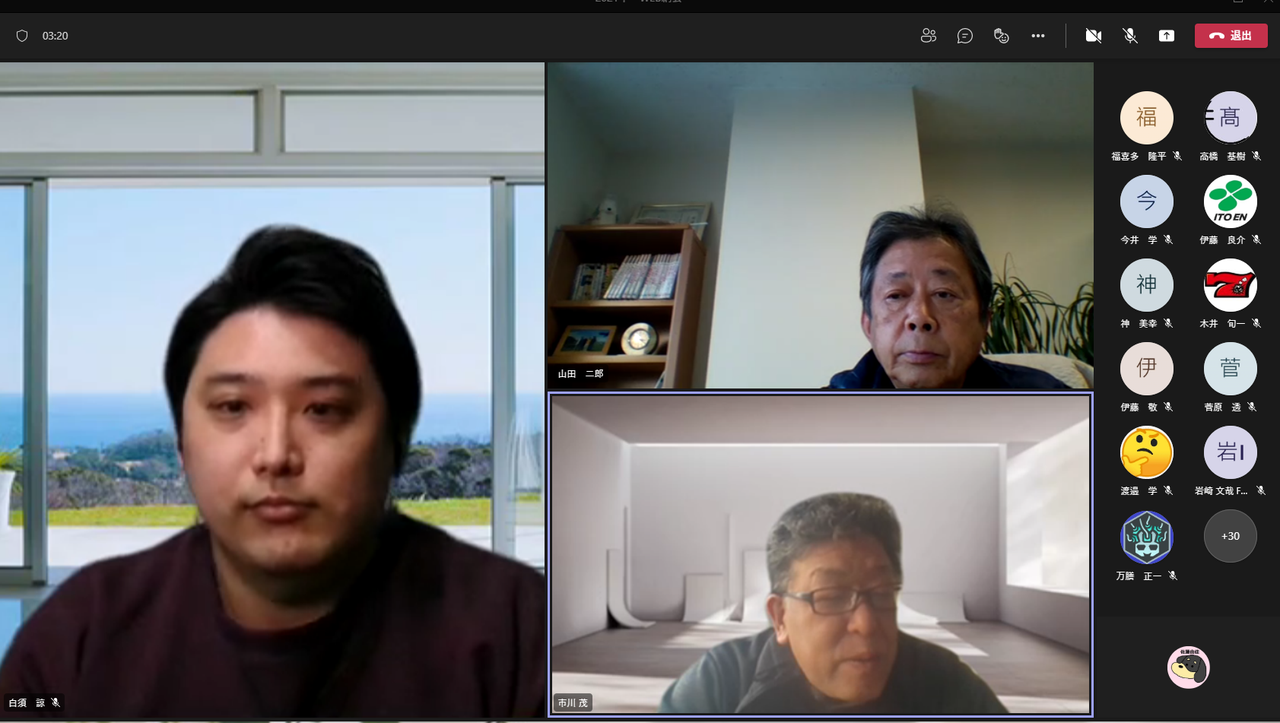Image resolution: width=1280 pixels, height=723 pixels.
Task: Select the red 7 slot avatar
Action: pyautogui.click(x=1229, y=285)
